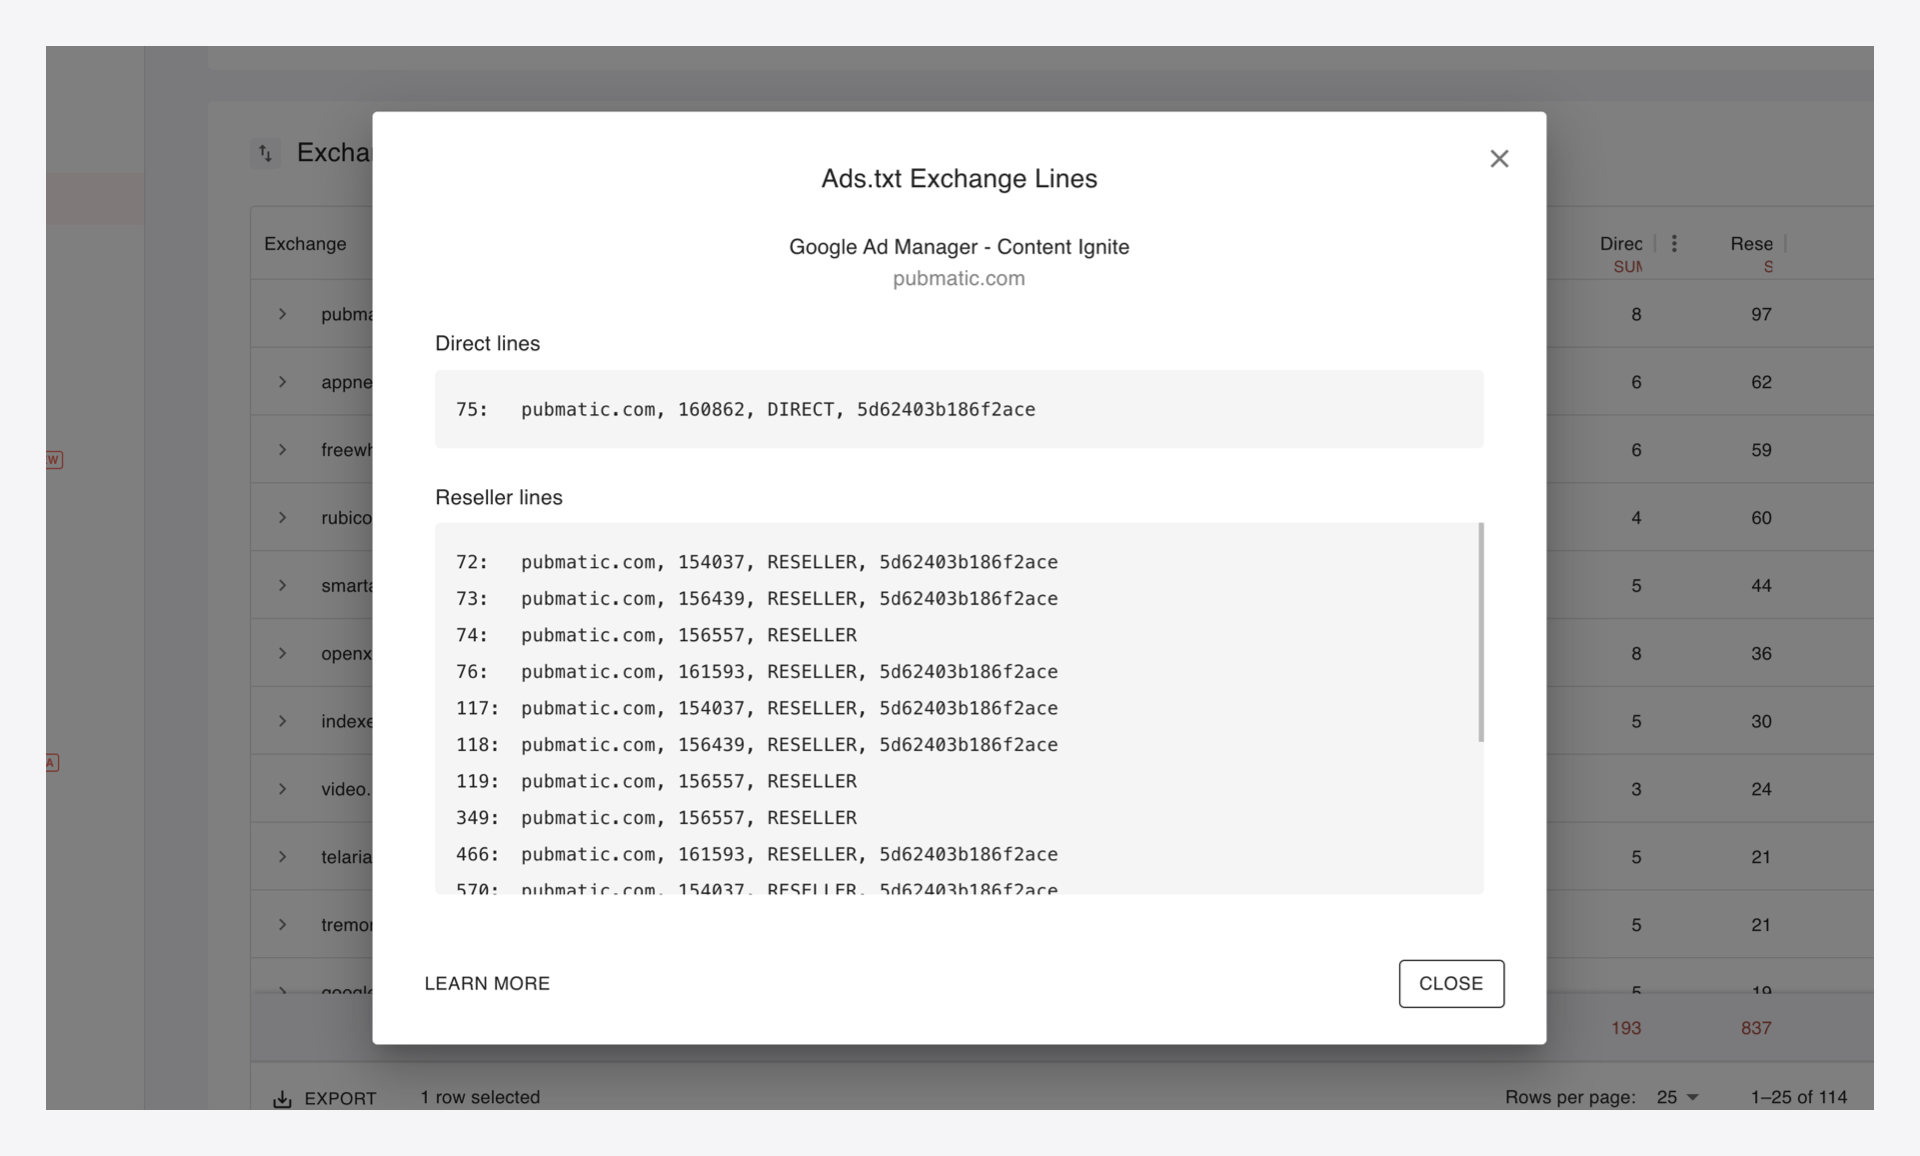Open the LEARN MORE link
The width and height of the screenshot is (1920, 1156).
(x=487, y=983)
